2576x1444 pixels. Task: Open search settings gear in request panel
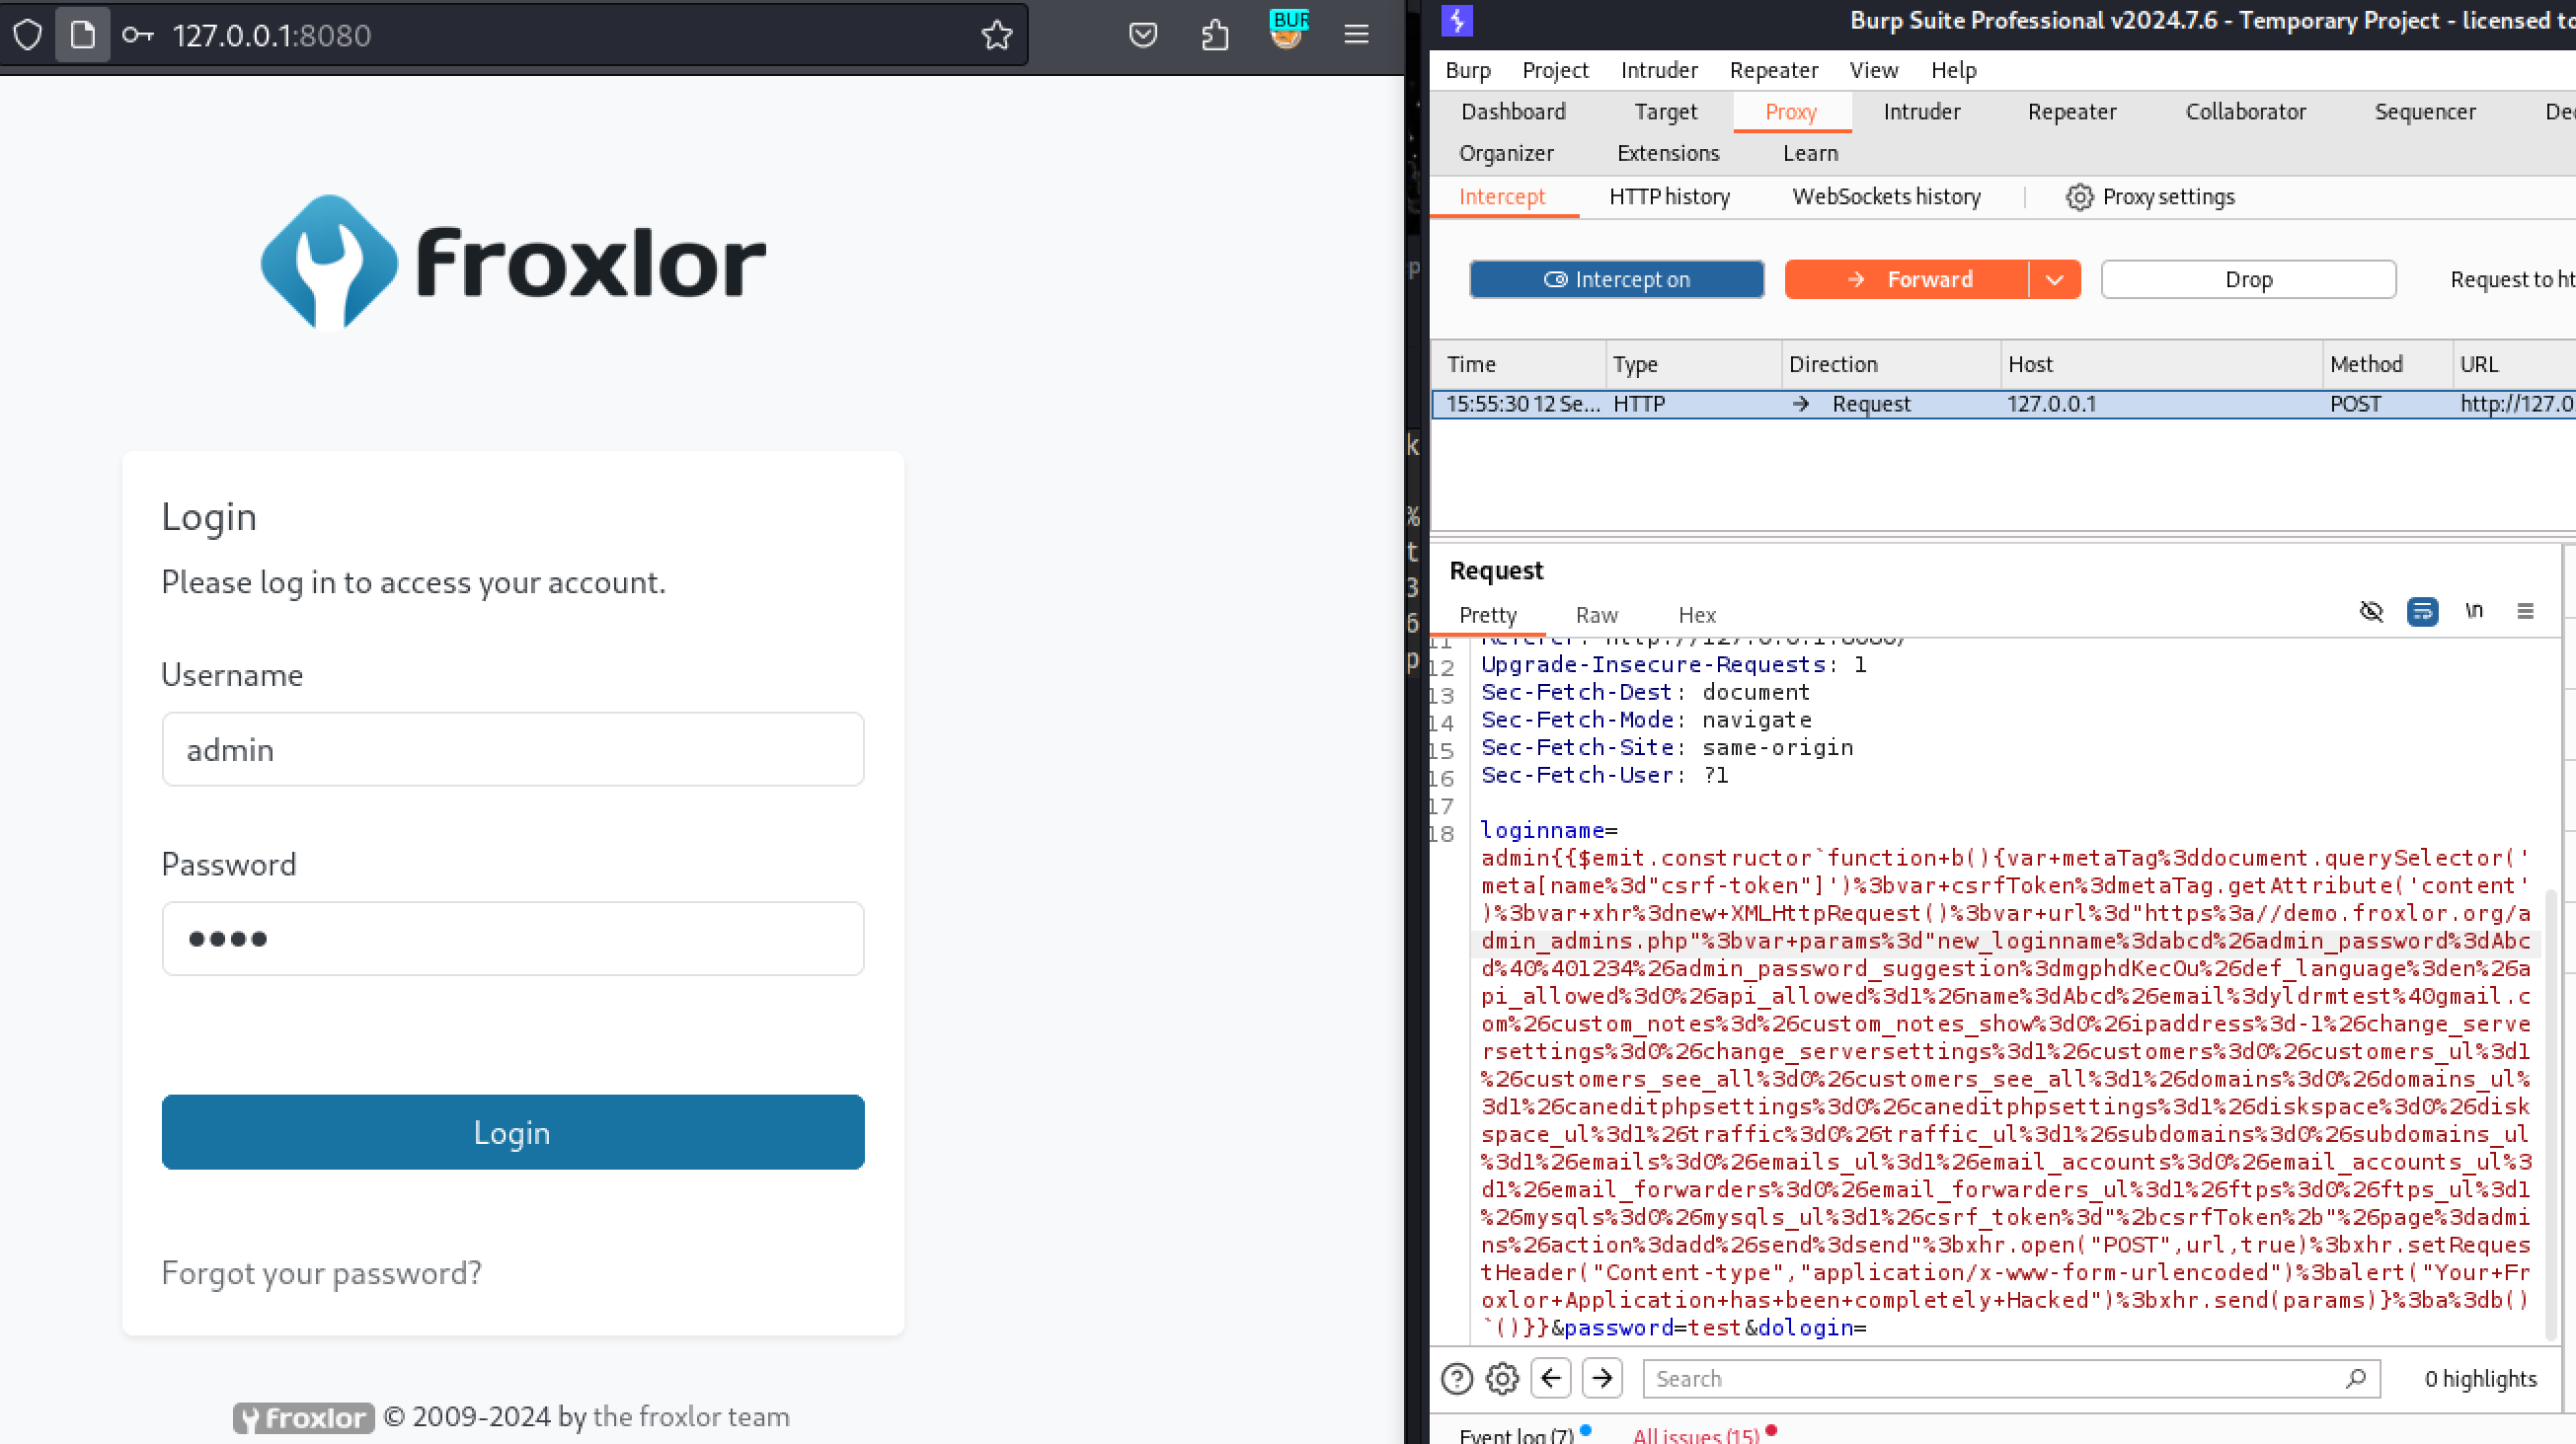[1502, 1379]
